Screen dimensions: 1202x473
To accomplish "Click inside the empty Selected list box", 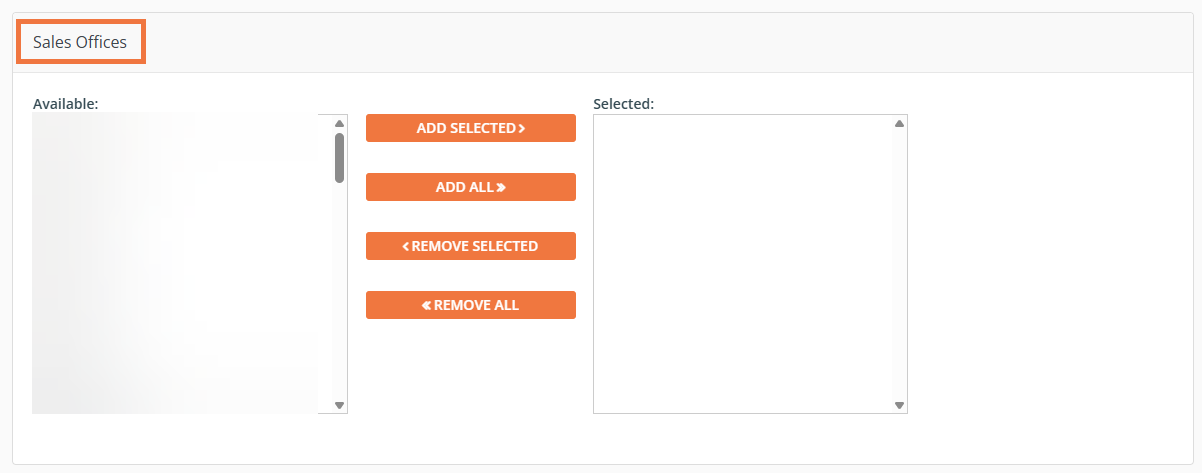I will click(743, 264).
